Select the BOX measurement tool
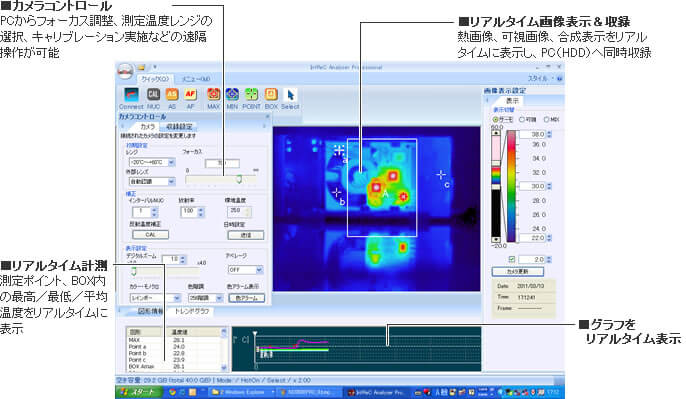 tap(271, 94)
